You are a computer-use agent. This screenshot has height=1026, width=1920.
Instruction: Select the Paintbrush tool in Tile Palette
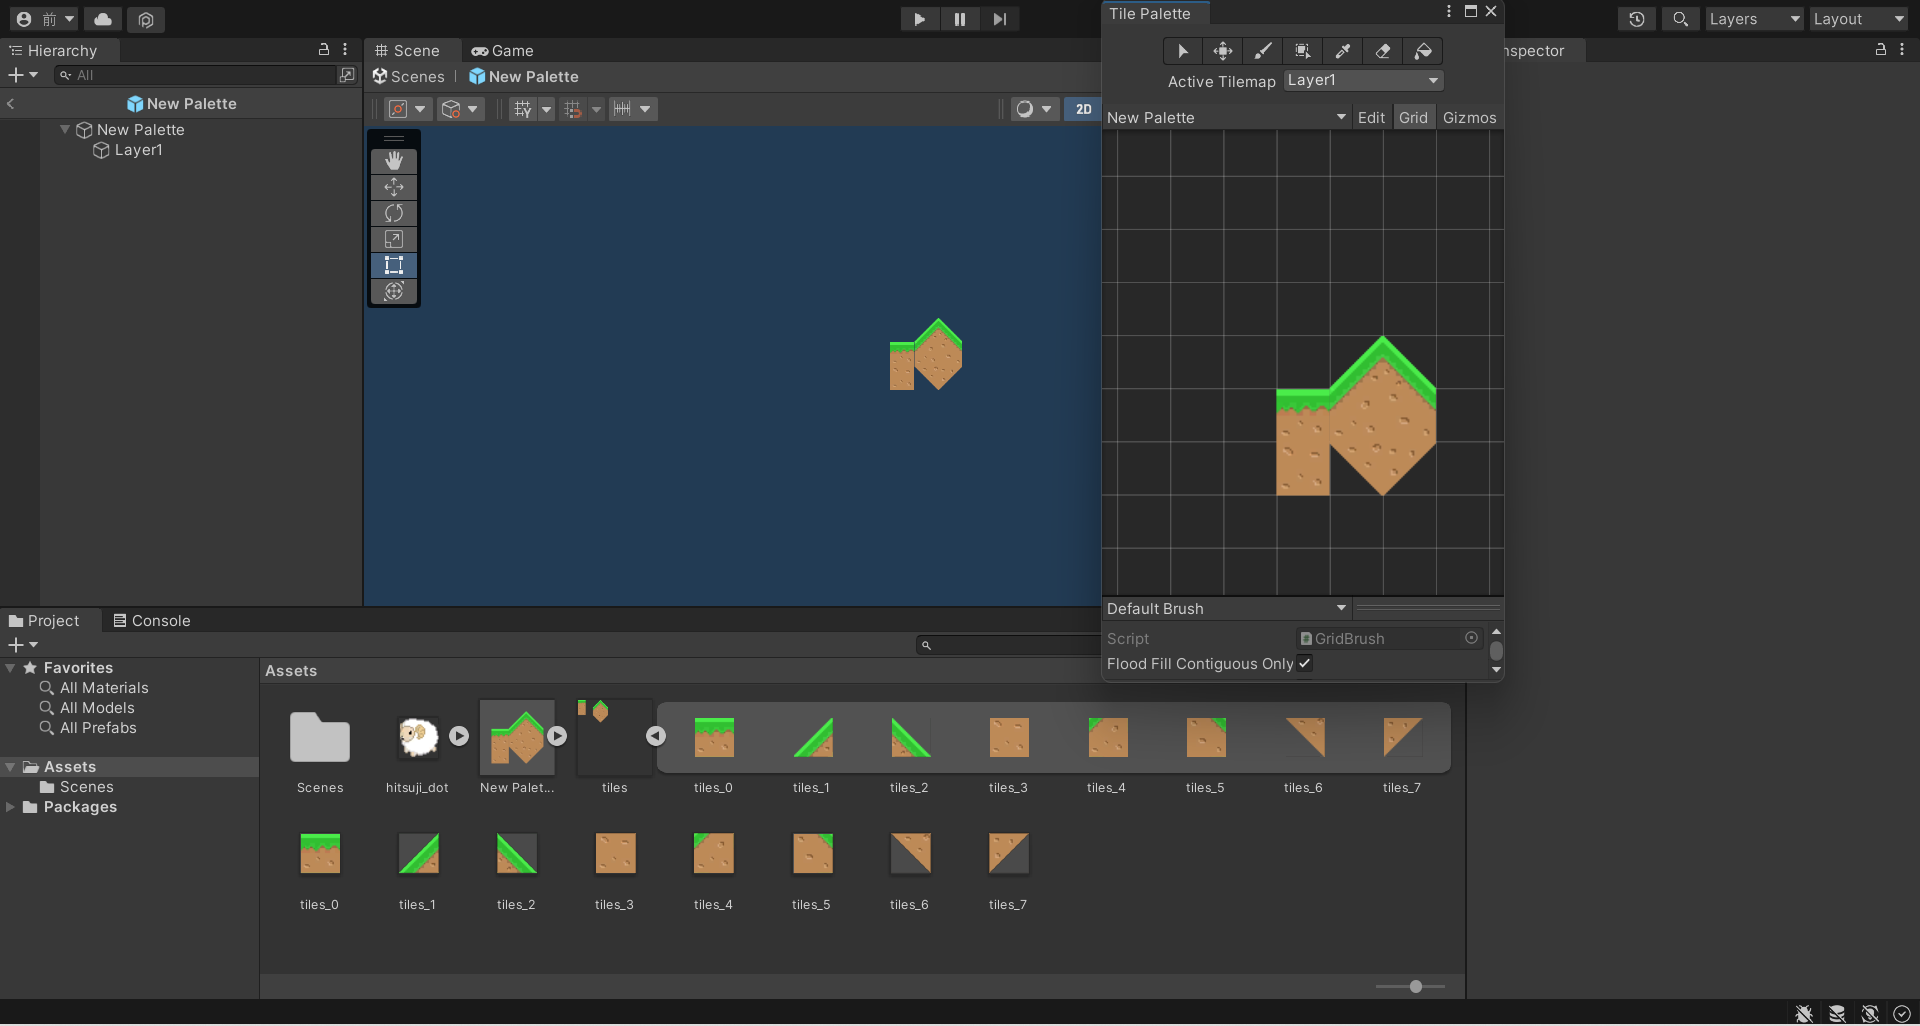(x=1263, y=51)
